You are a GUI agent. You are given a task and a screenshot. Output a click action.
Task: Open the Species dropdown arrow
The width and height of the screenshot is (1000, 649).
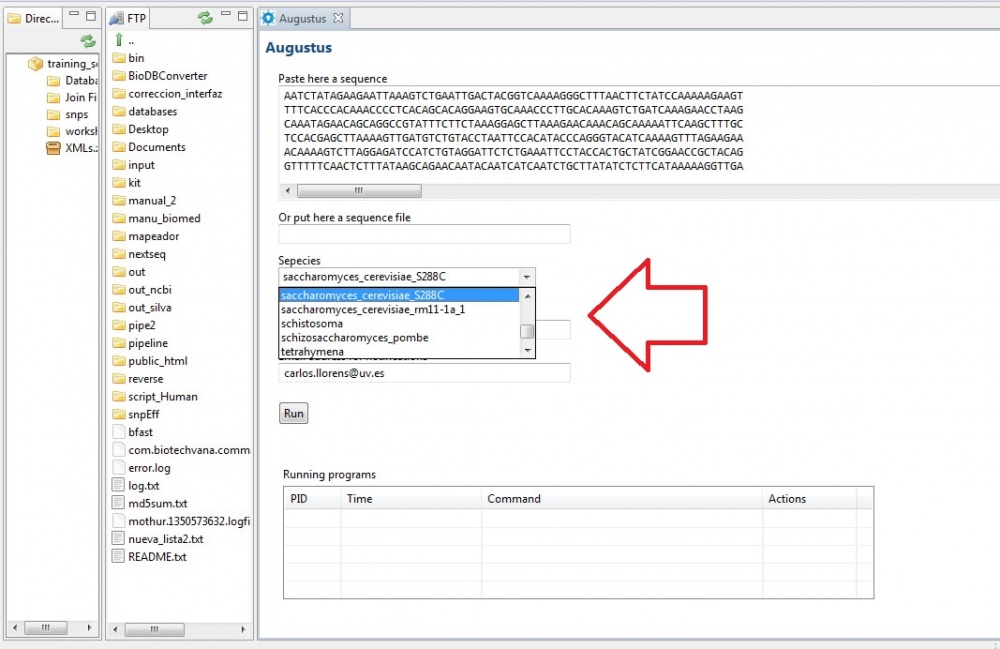527,277
